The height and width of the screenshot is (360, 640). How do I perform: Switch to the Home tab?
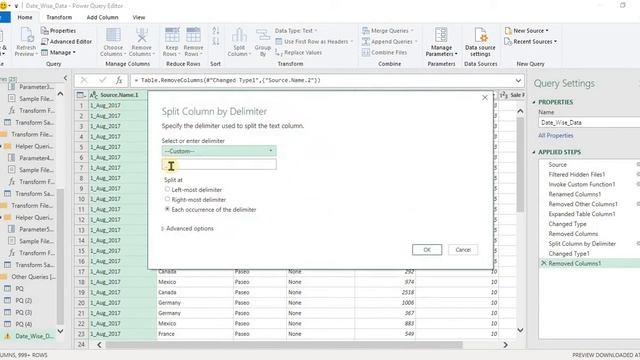point(25,18)
